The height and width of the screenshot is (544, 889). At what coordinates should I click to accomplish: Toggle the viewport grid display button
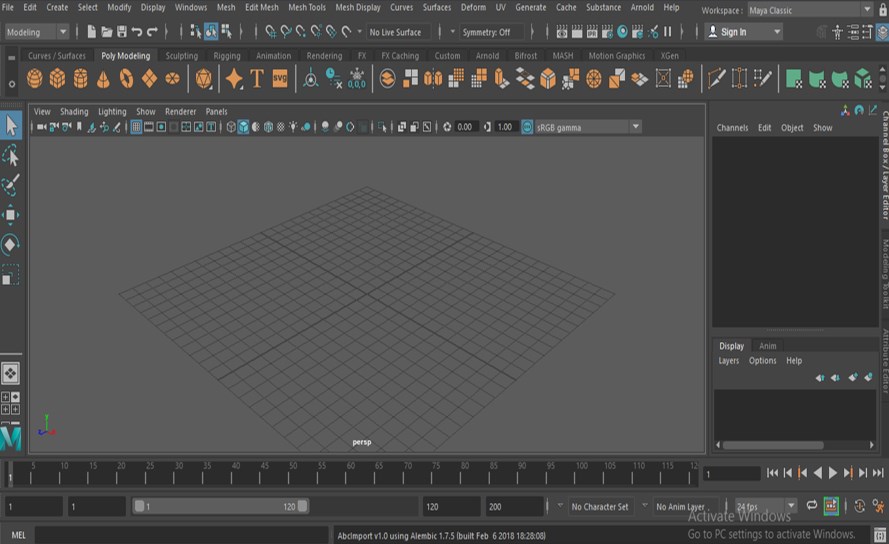click(x=136, y=127)
